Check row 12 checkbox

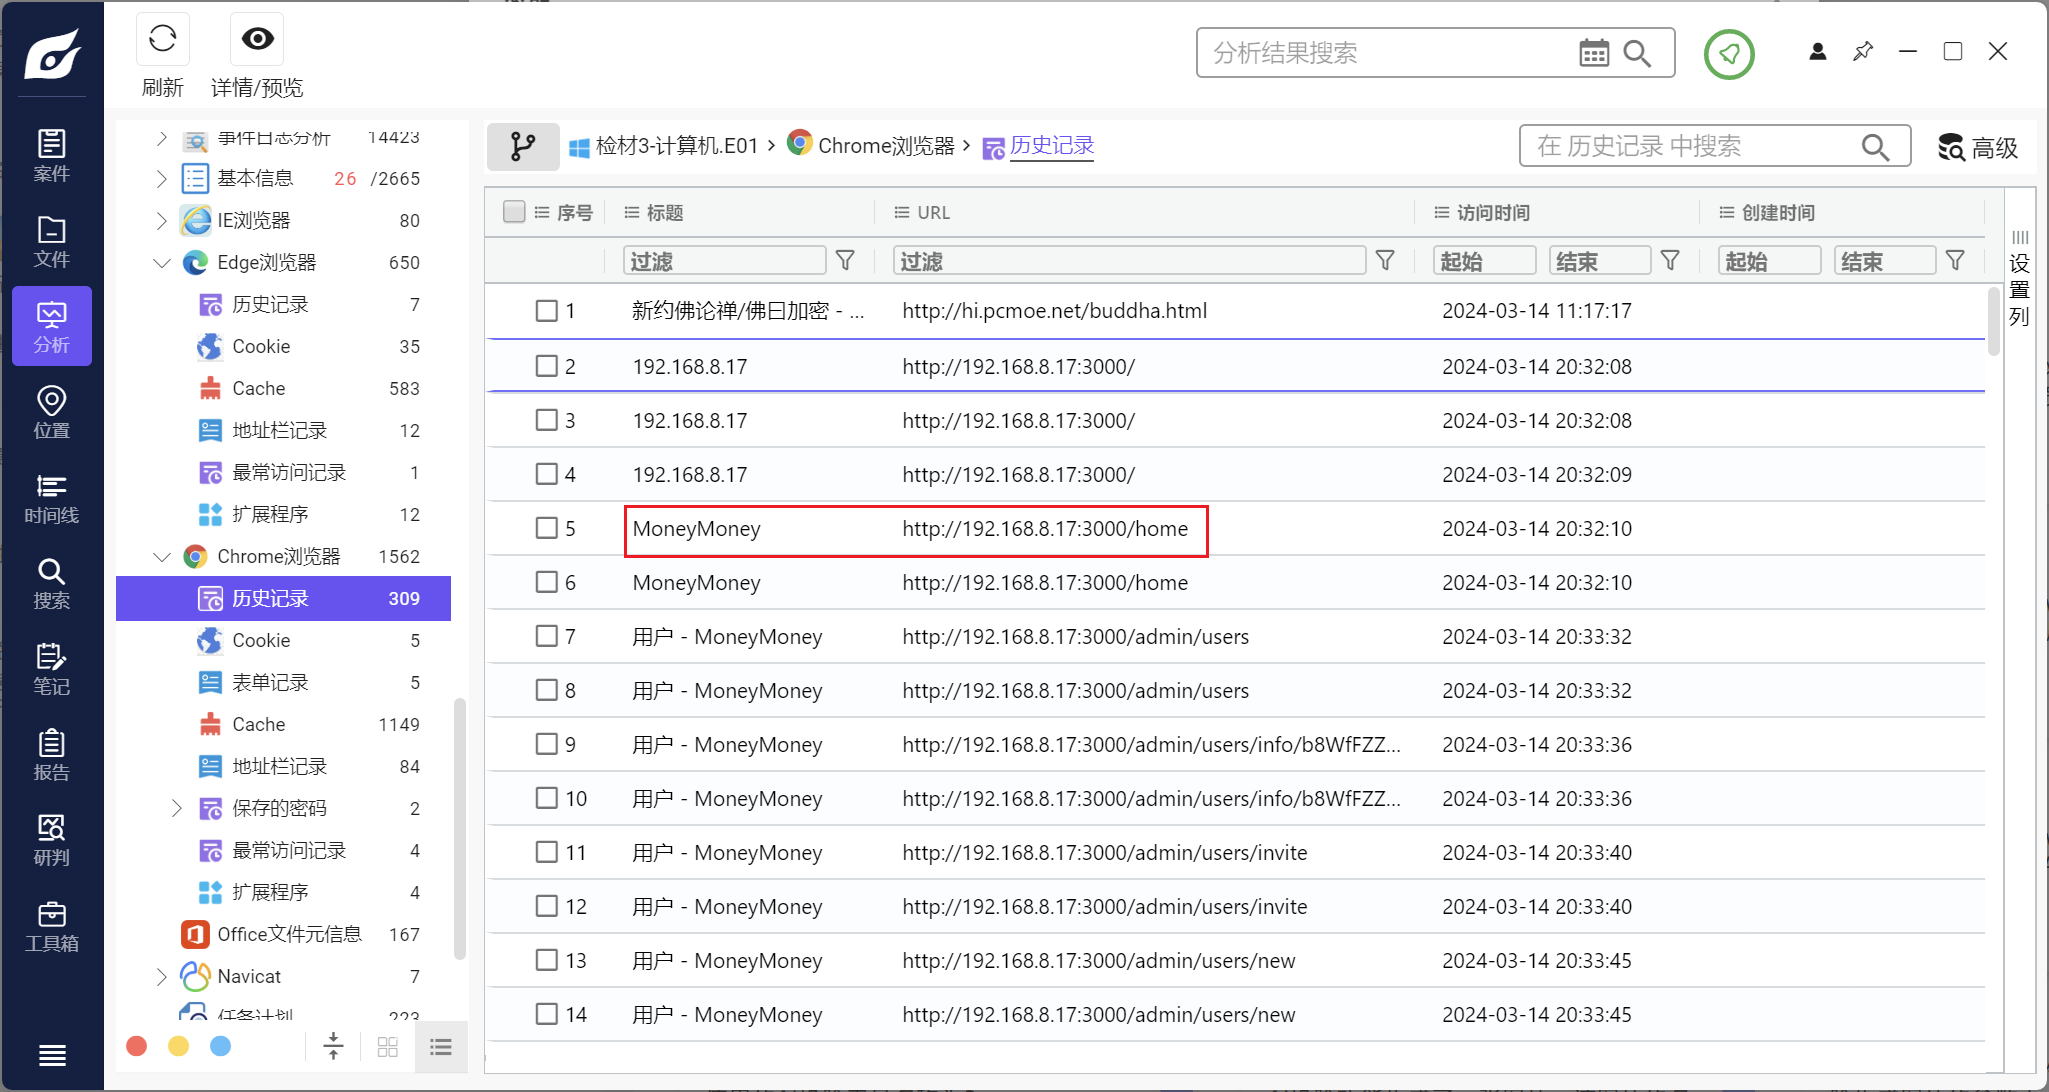click(x=547, y=906)
